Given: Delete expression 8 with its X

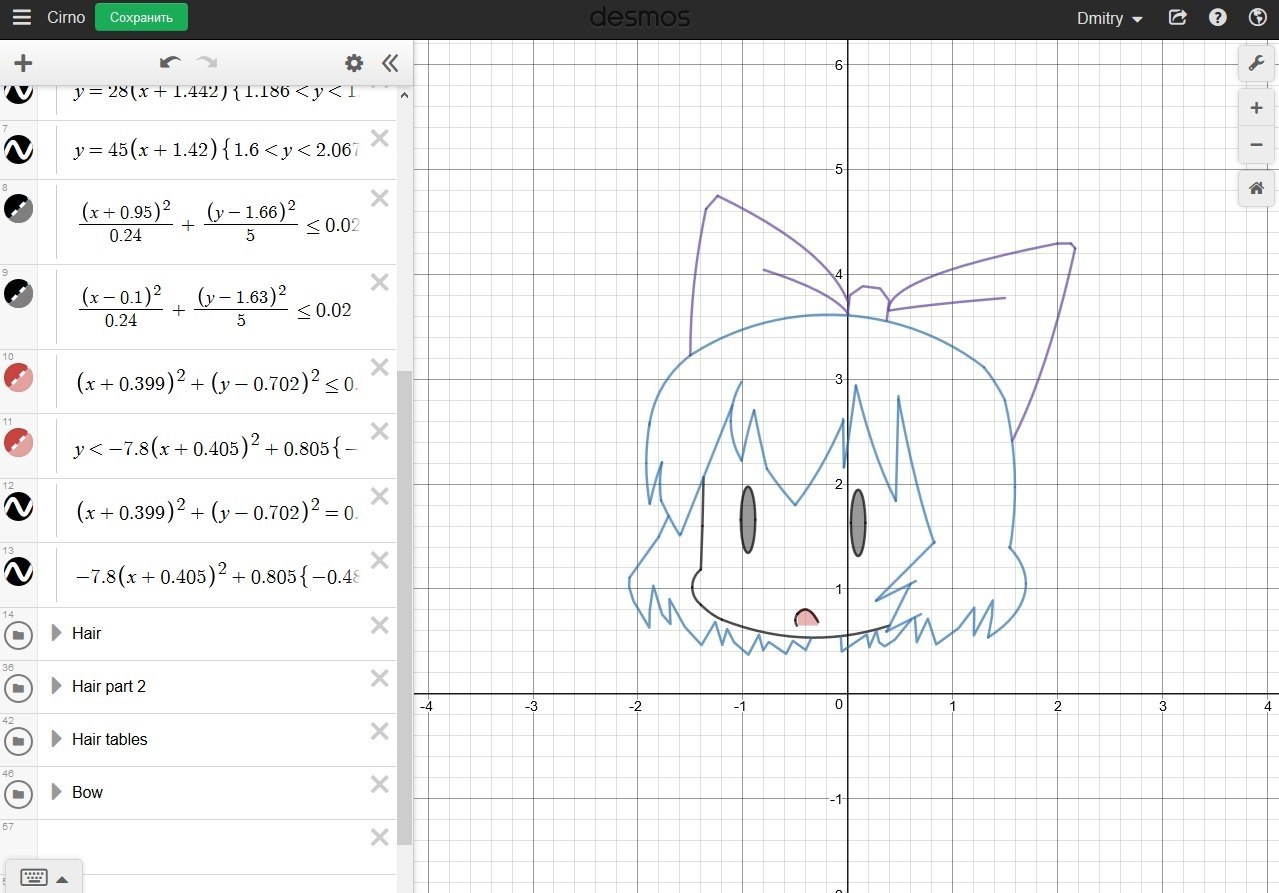Looking at the screenshot, I should pos(380,198).
